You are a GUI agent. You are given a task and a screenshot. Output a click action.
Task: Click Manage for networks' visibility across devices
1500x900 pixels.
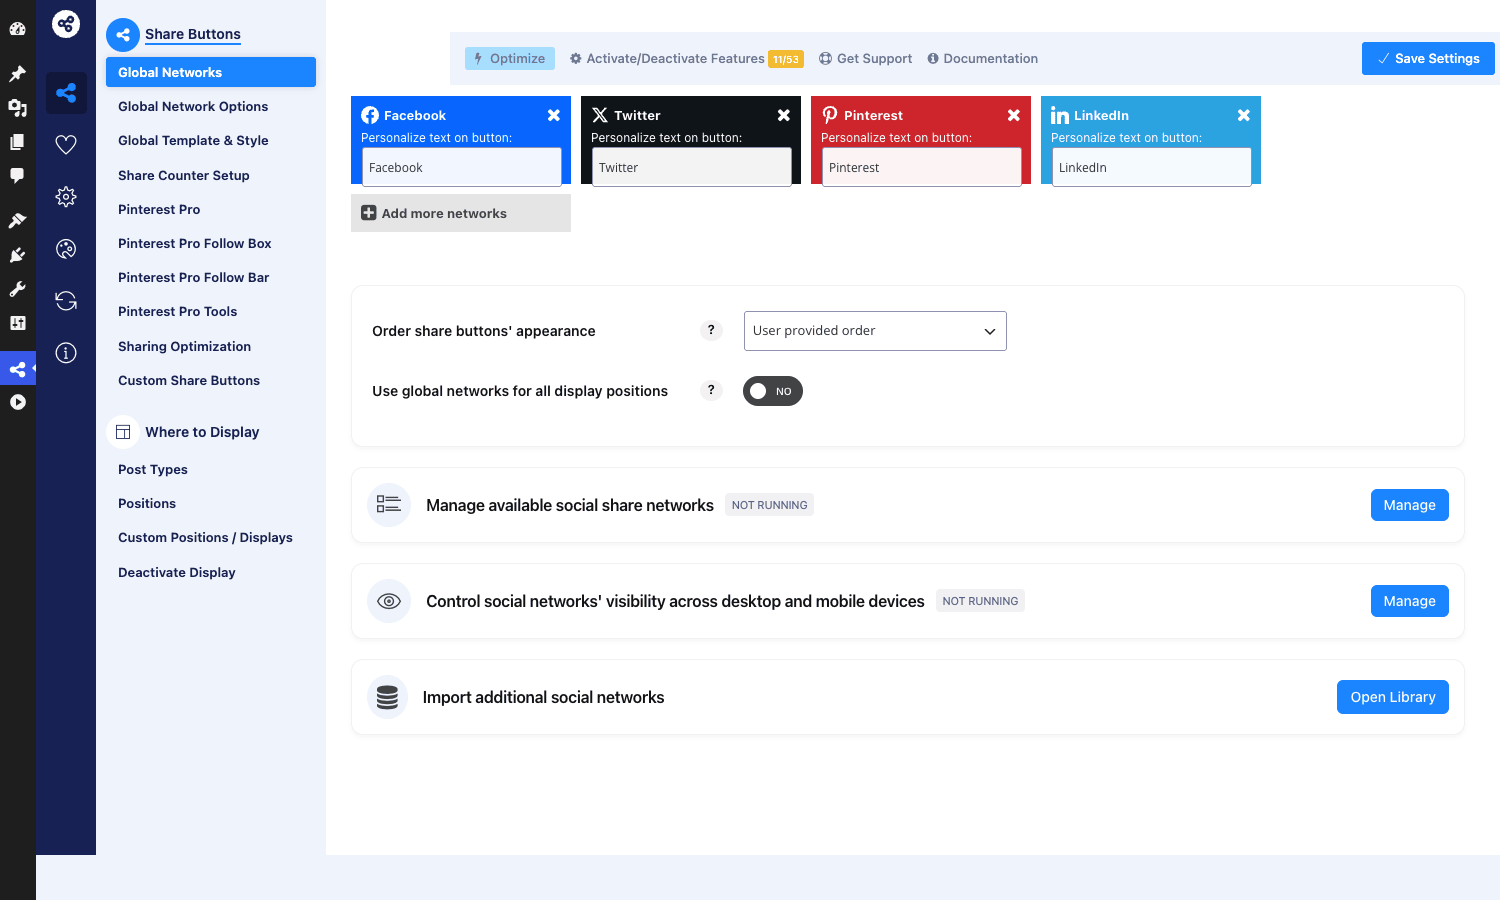(x=1410, y=601)
